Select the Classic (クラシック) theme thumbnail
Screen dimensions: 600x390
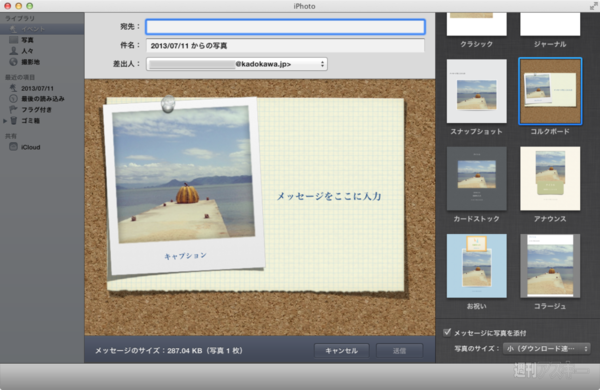point(476,24)
